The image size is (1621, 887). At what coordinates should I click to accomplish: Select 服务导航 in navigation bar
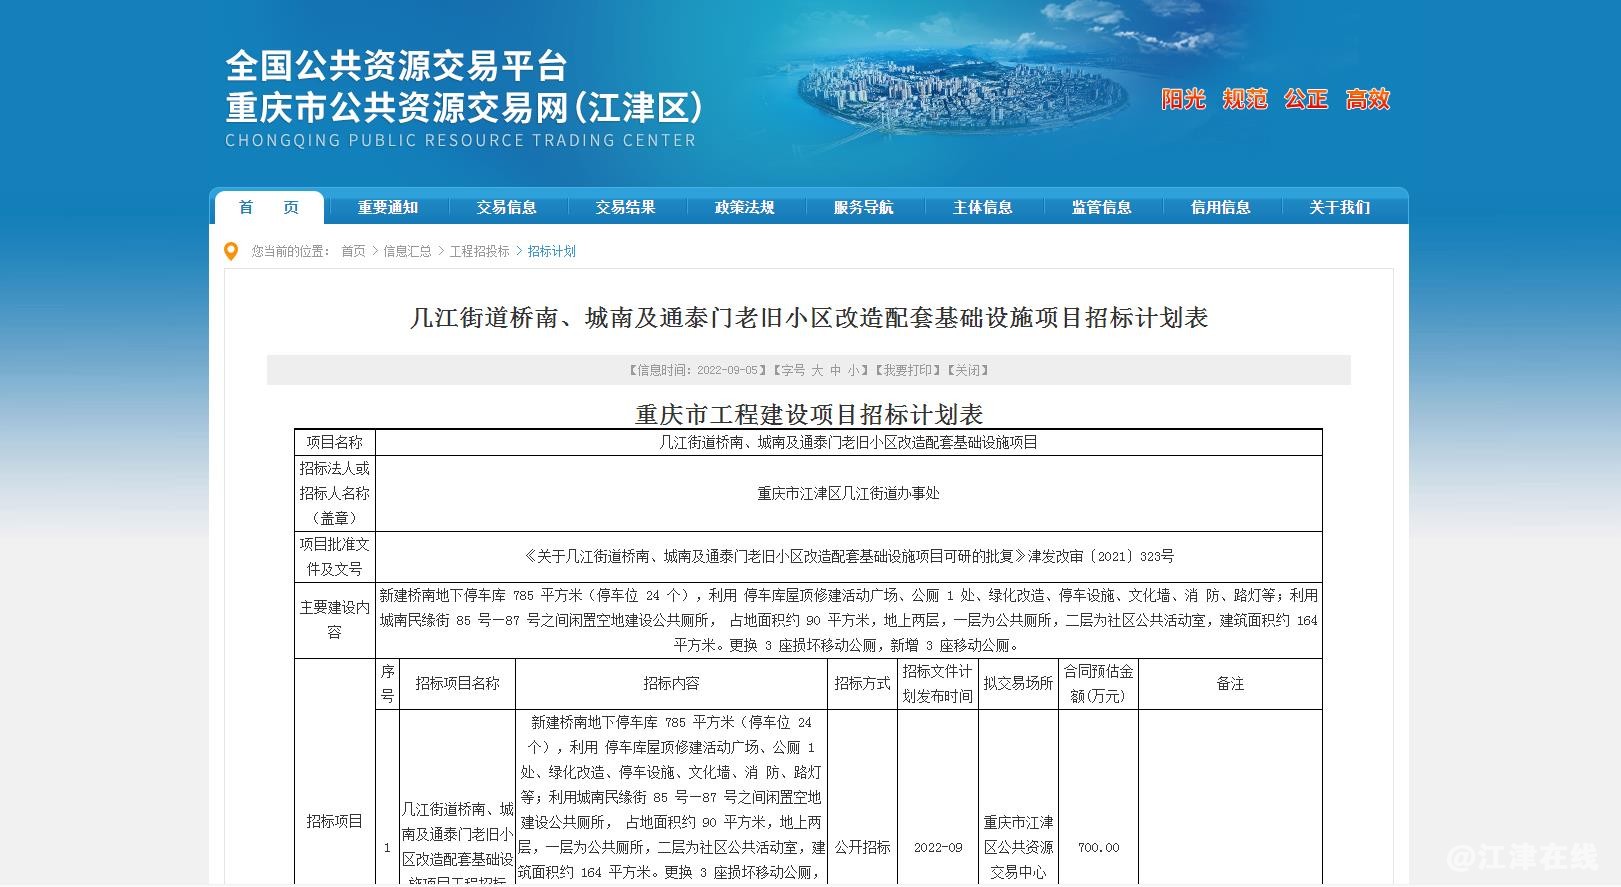(864, 207)
